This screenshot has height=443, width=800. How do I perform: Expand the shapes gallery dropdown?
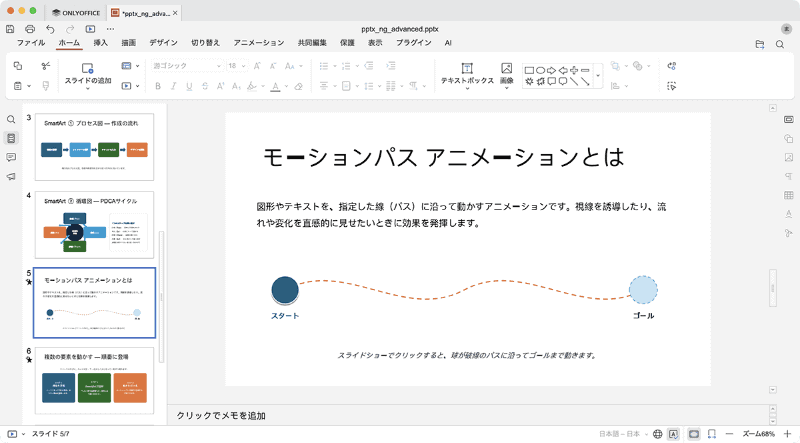[x=598, y=76]
